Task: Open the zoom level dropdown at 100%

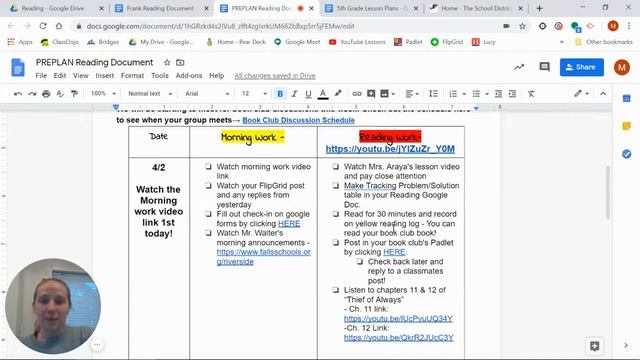Action: (x=103, y=93)
